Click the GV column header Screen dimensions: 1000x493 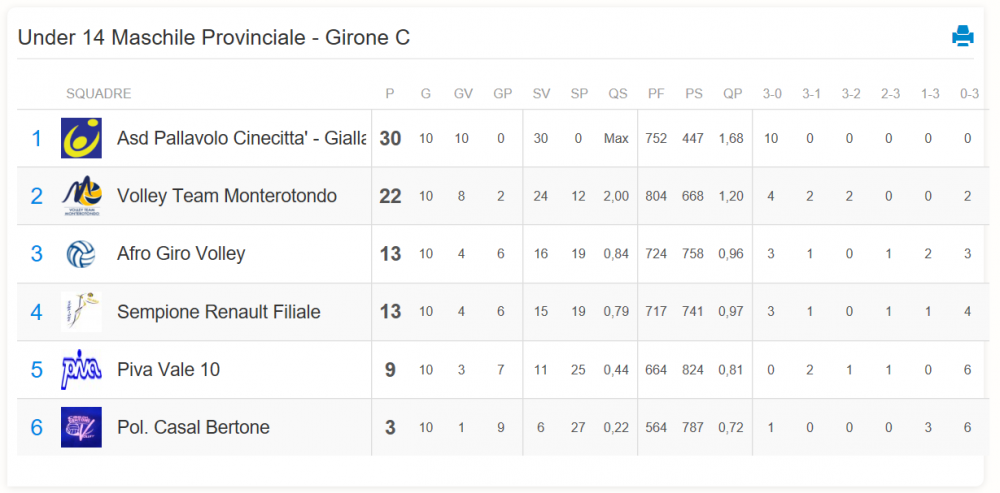[x=463, y=94]
